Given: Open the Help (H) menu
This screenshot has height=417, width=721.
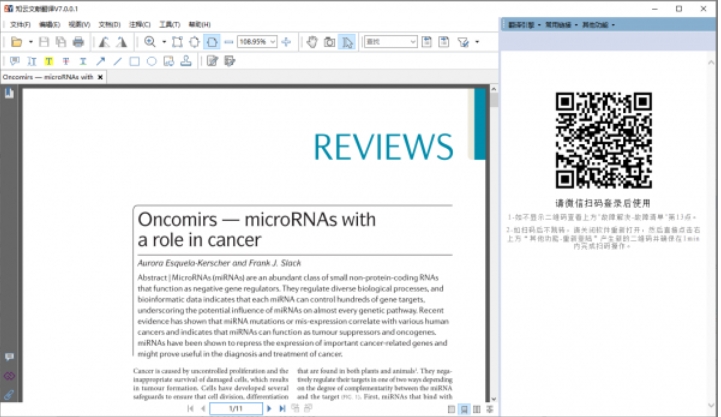Looking at the screenshot, I should pos(200,24).
